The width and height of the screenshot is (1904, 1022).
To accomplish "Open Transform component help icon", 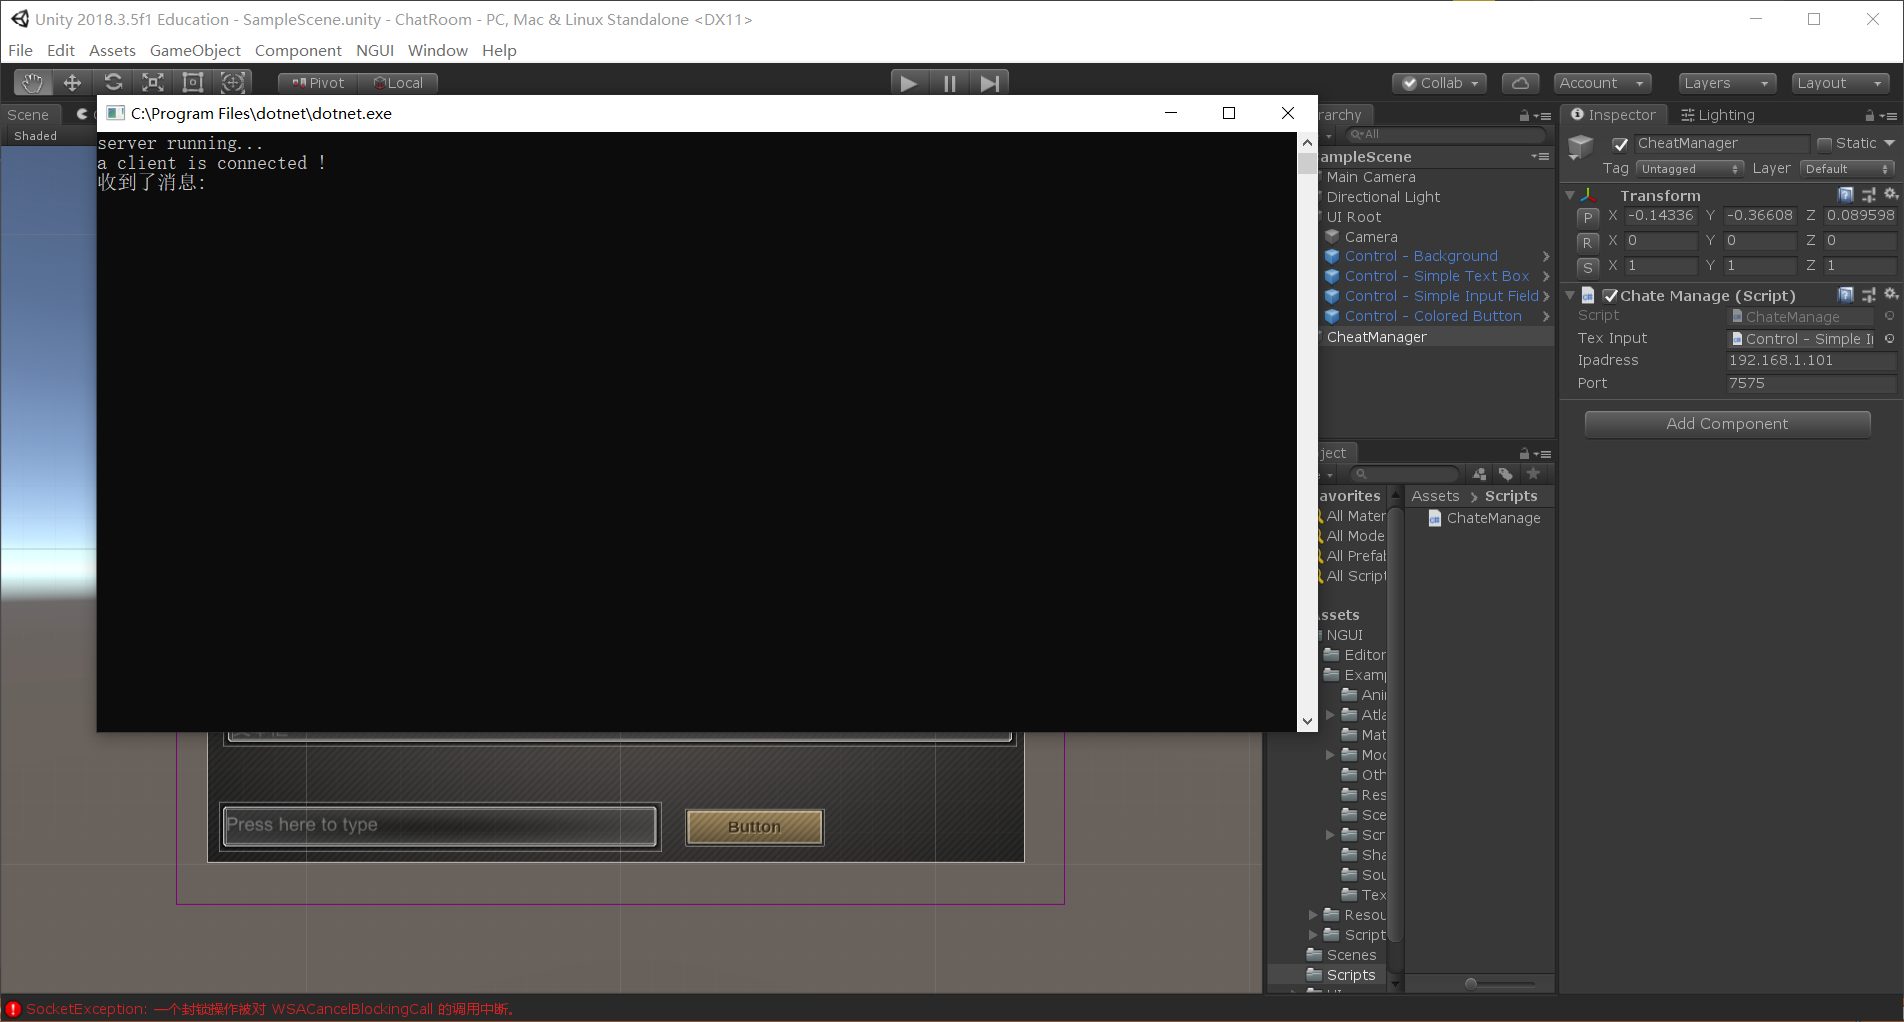I will tap(1846, 195).
